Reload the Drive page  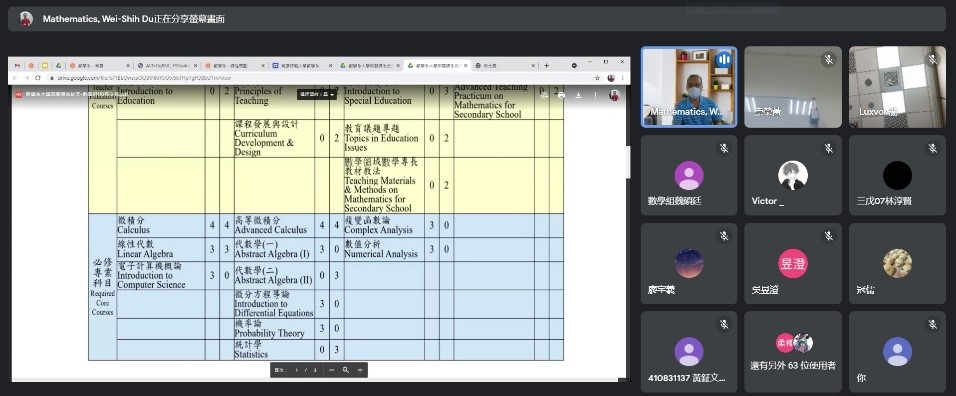(x=38, y=78)
